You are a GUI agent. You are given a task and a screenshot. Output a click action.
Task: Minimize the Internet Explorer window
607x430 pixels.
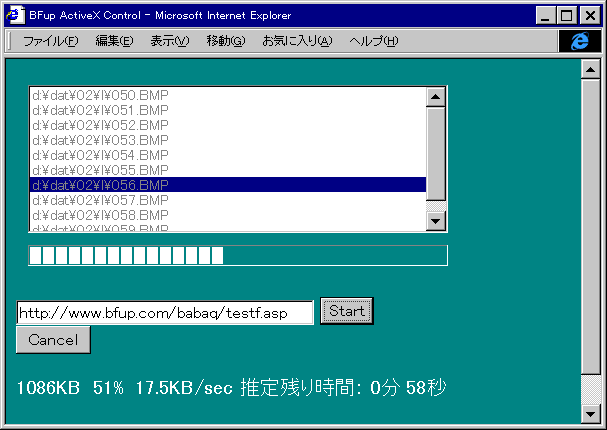(545, 16)
